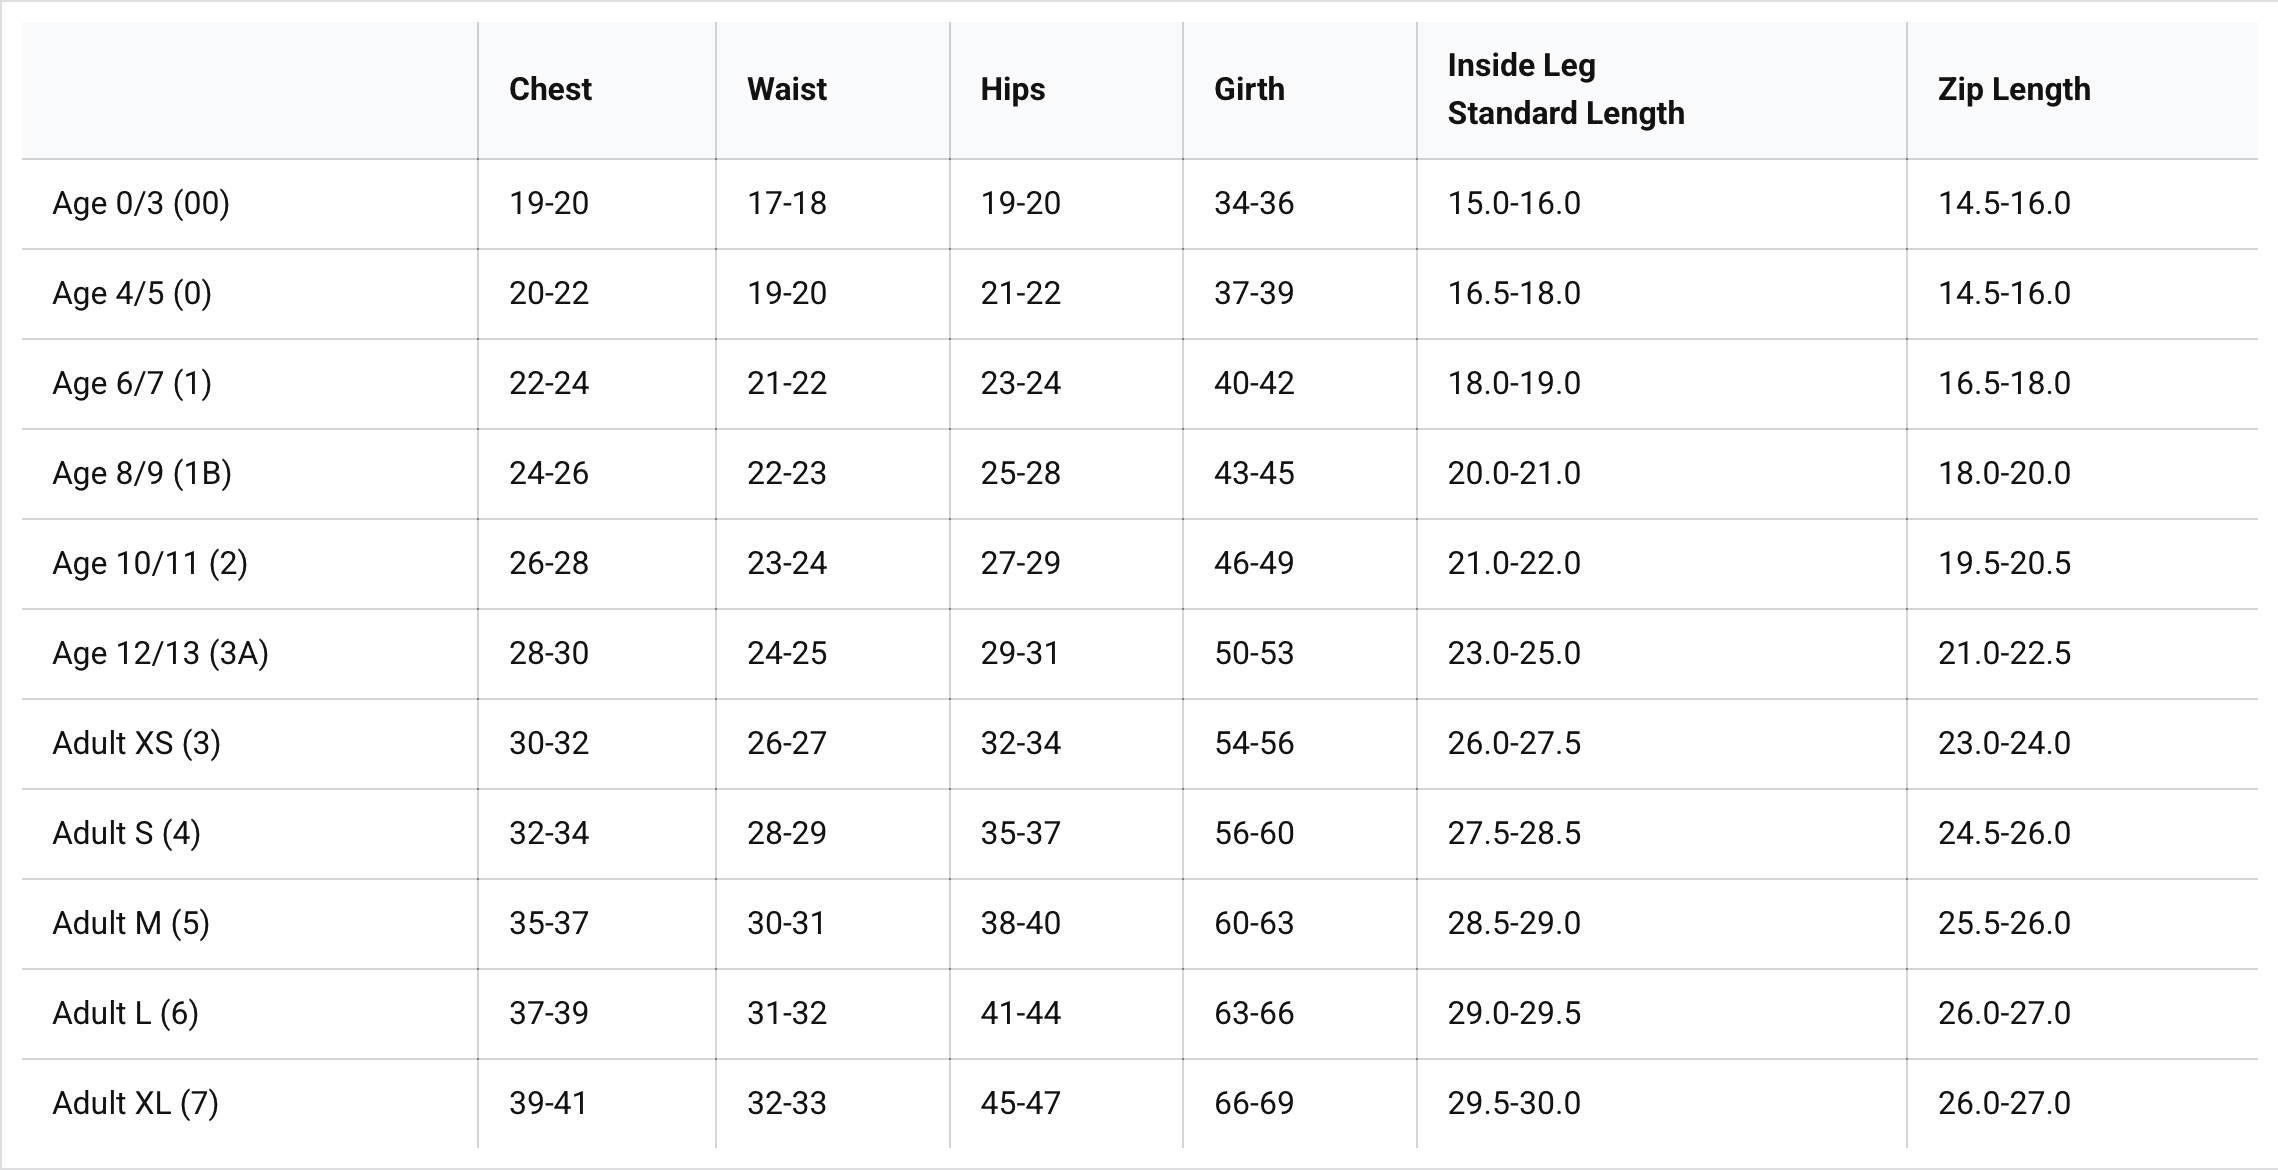
Task: Select the Age 6/7 (1) row label
Action: pyautogui.click(x=132, y=384)
